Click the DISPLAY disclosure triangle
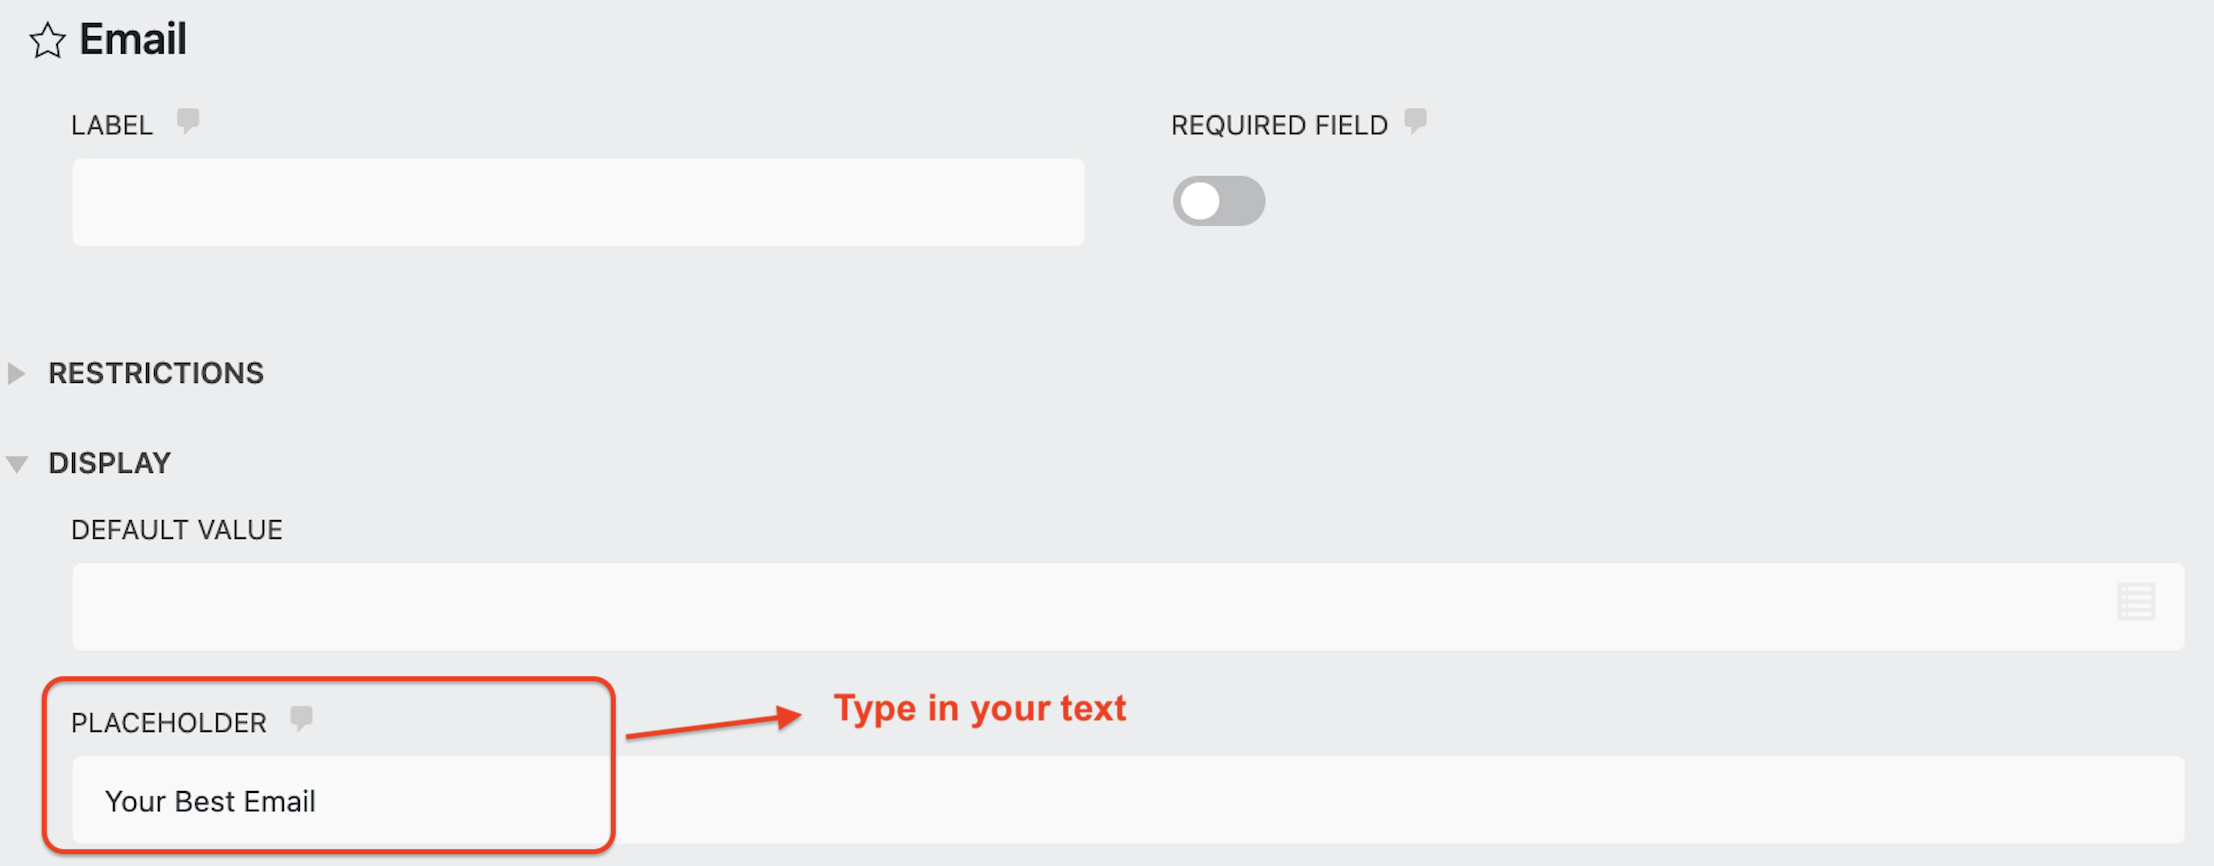The image size is (2214, 866). click(17, 462)
